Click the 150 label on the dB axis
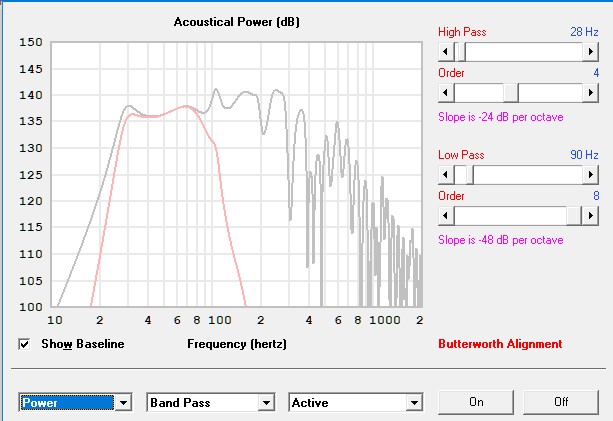 tap(31, 42)
